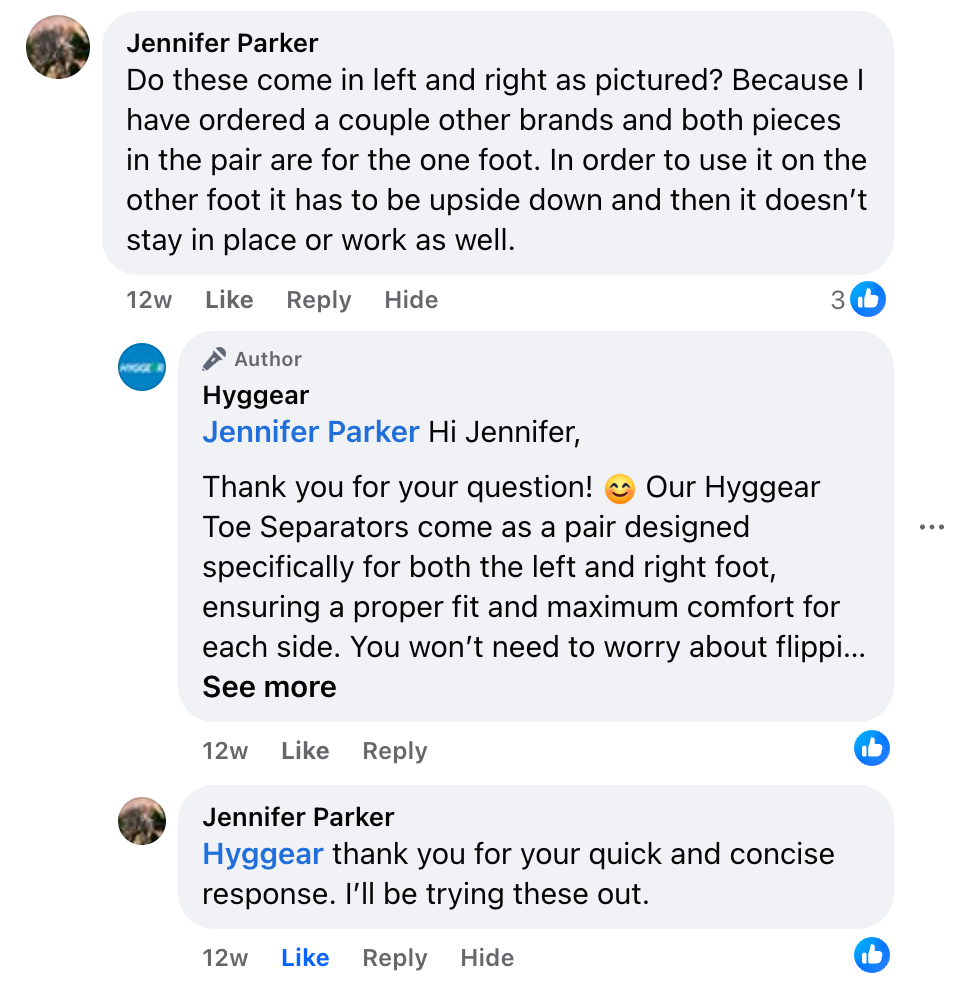Like the Hyggear author reply
Image resolution: width=980 pixels, height=990 pixels.
coord(305,751)
